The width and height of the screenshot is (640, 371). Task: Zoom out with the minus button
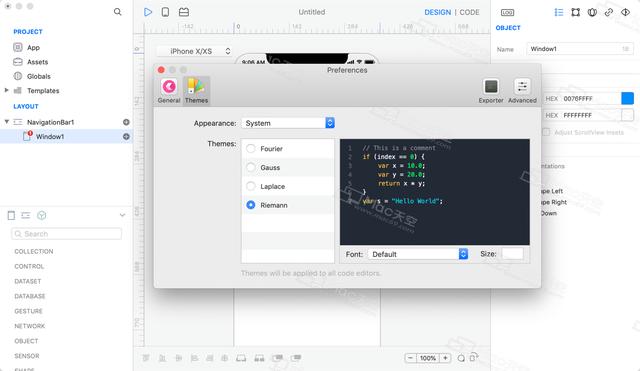[x=411, y=358]
